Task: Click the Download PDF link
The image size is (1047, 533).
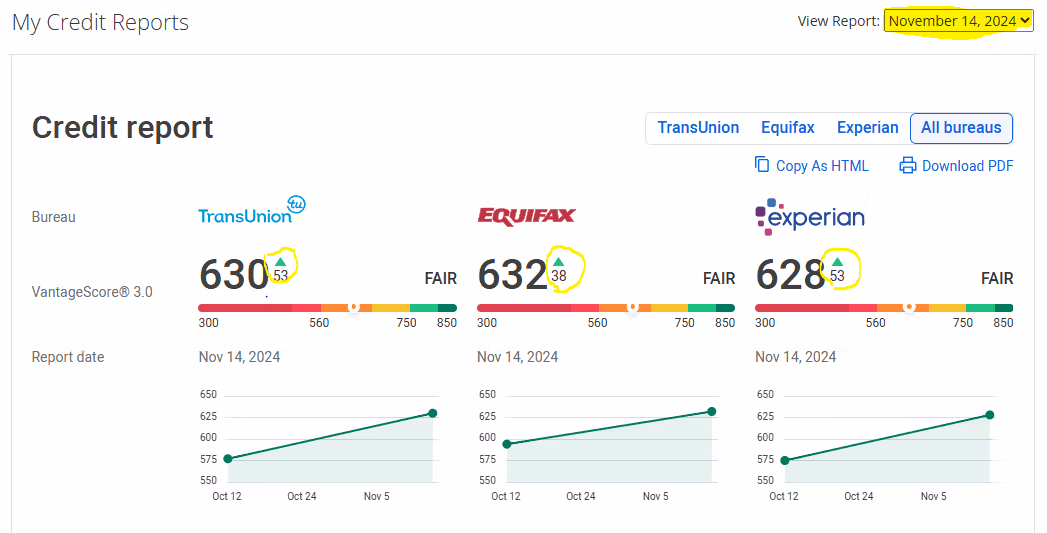Action: point(967,166)
